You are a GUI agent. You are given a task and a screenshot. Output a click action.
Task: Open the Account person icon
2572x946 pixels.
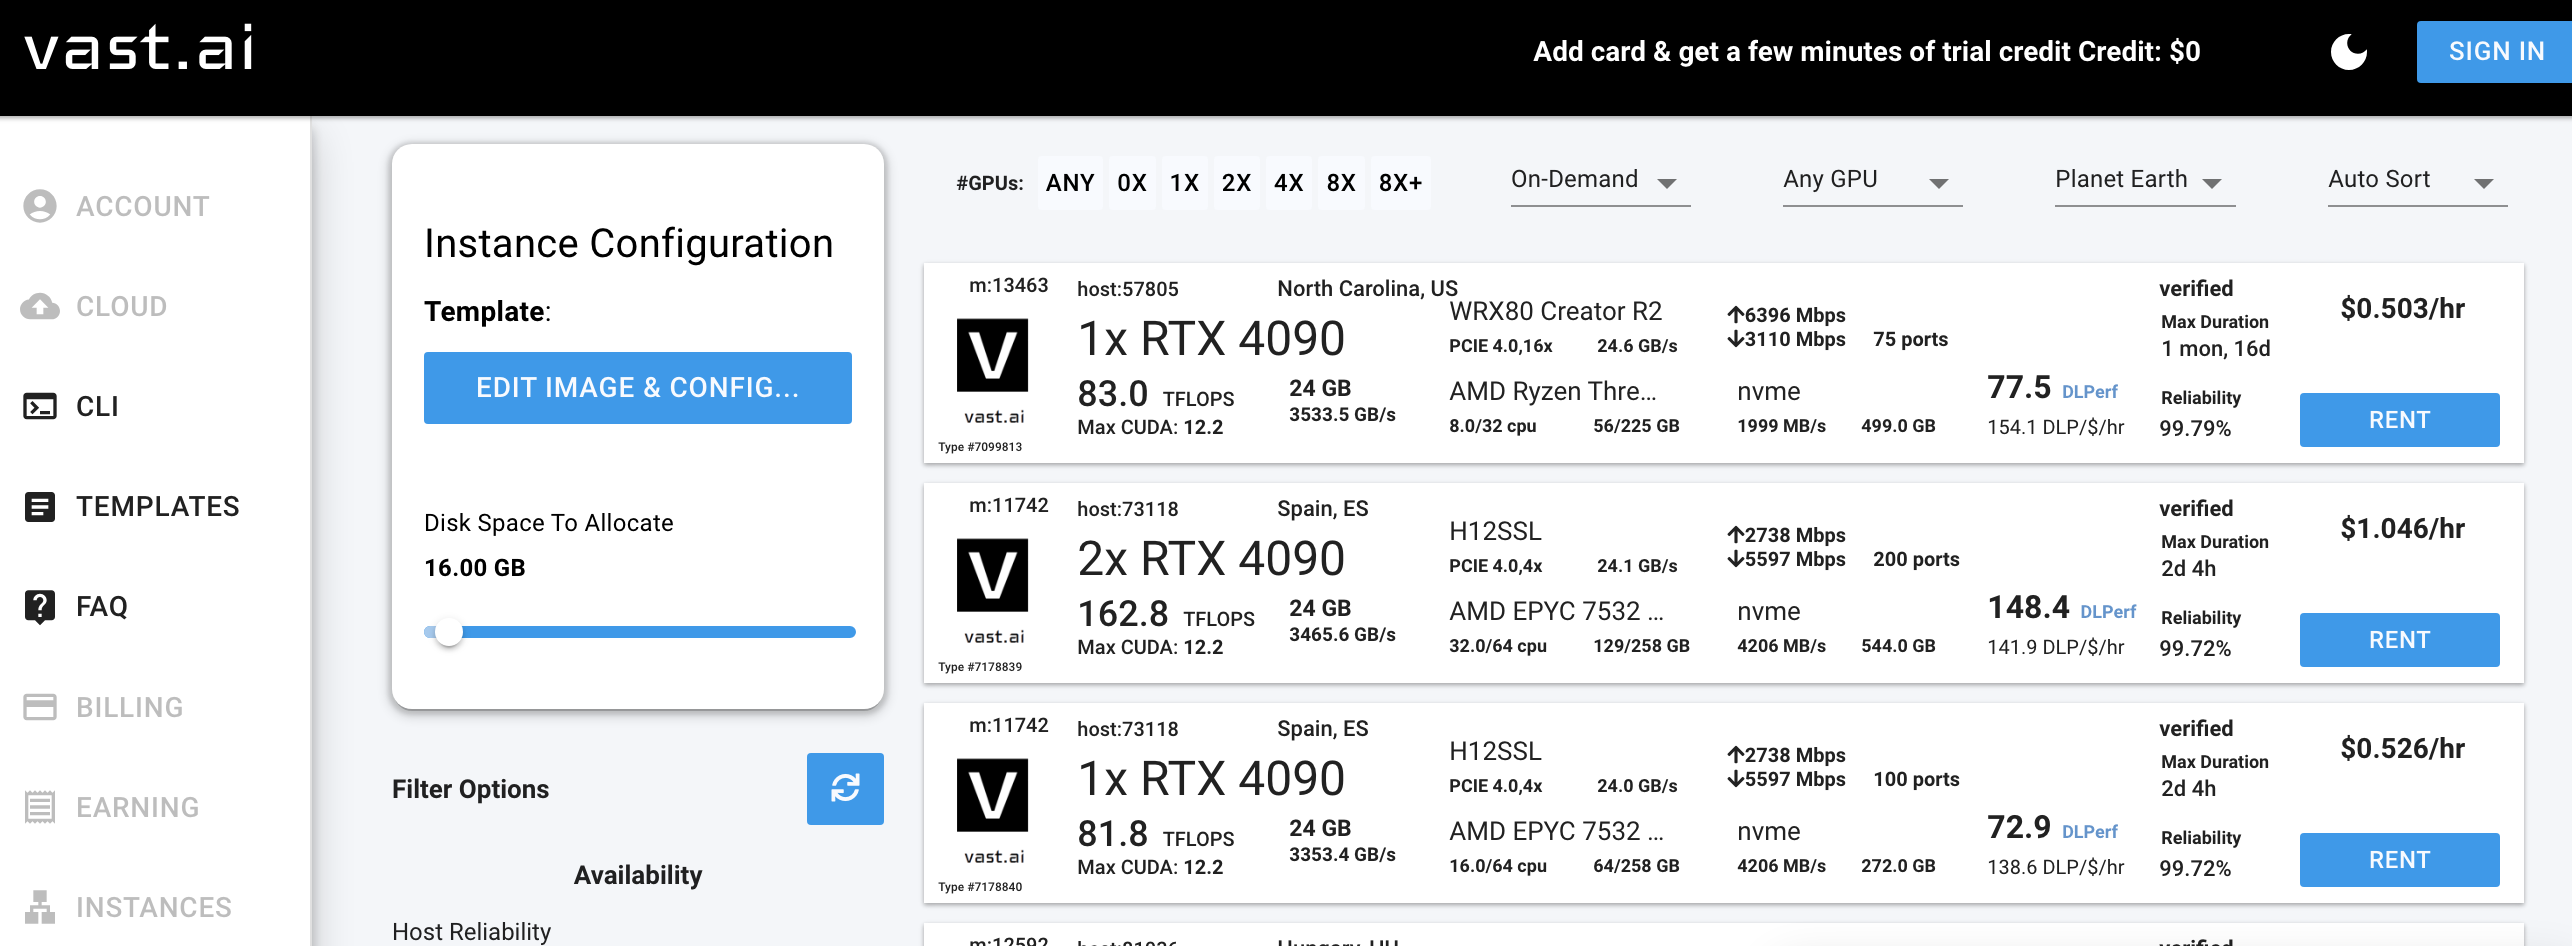tap(40, 206)
